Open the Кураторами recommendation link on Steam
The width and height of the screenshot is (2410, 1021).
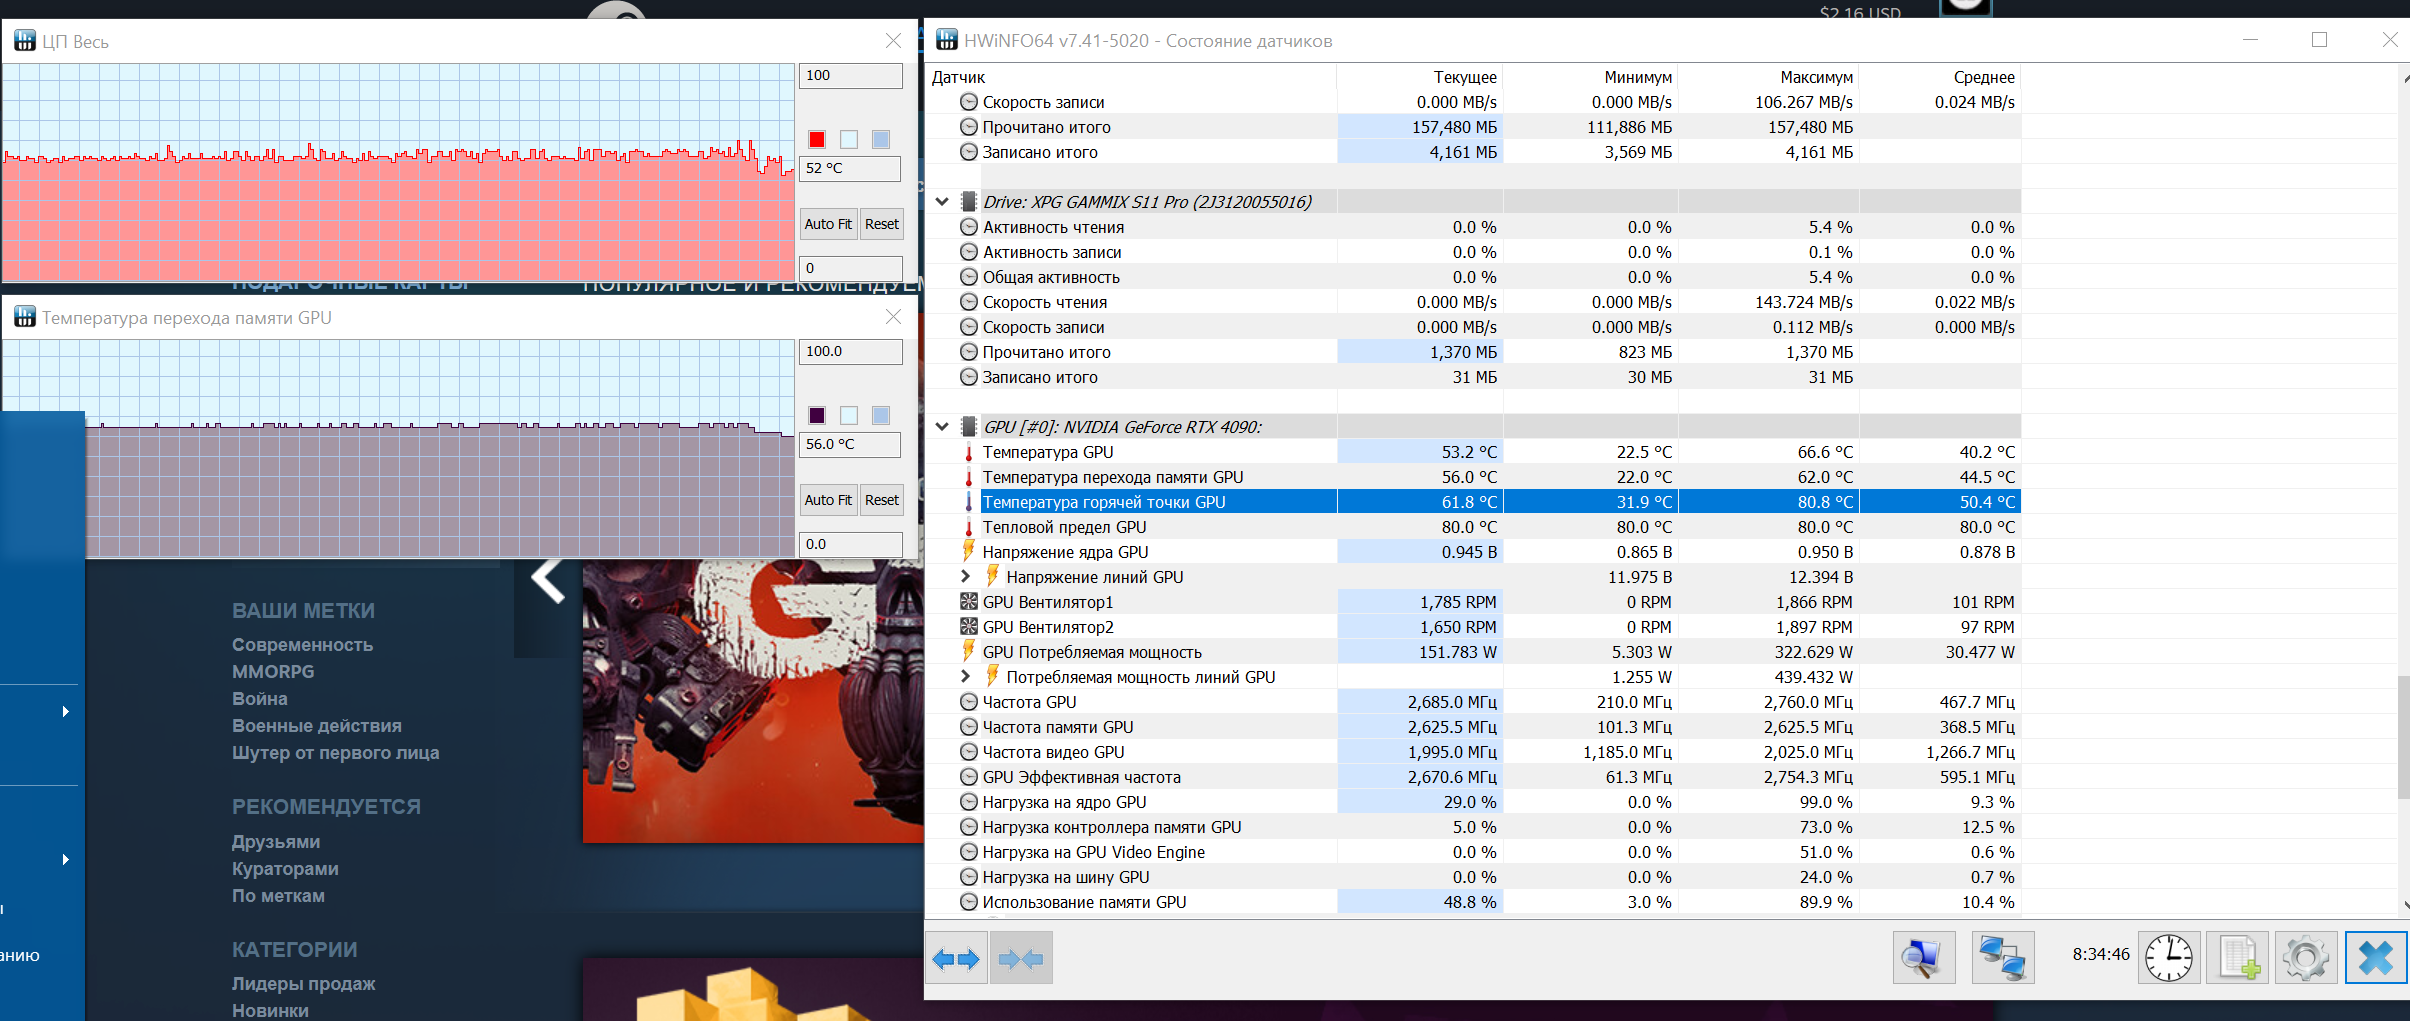pyautogui.click(x=285, y=869)
